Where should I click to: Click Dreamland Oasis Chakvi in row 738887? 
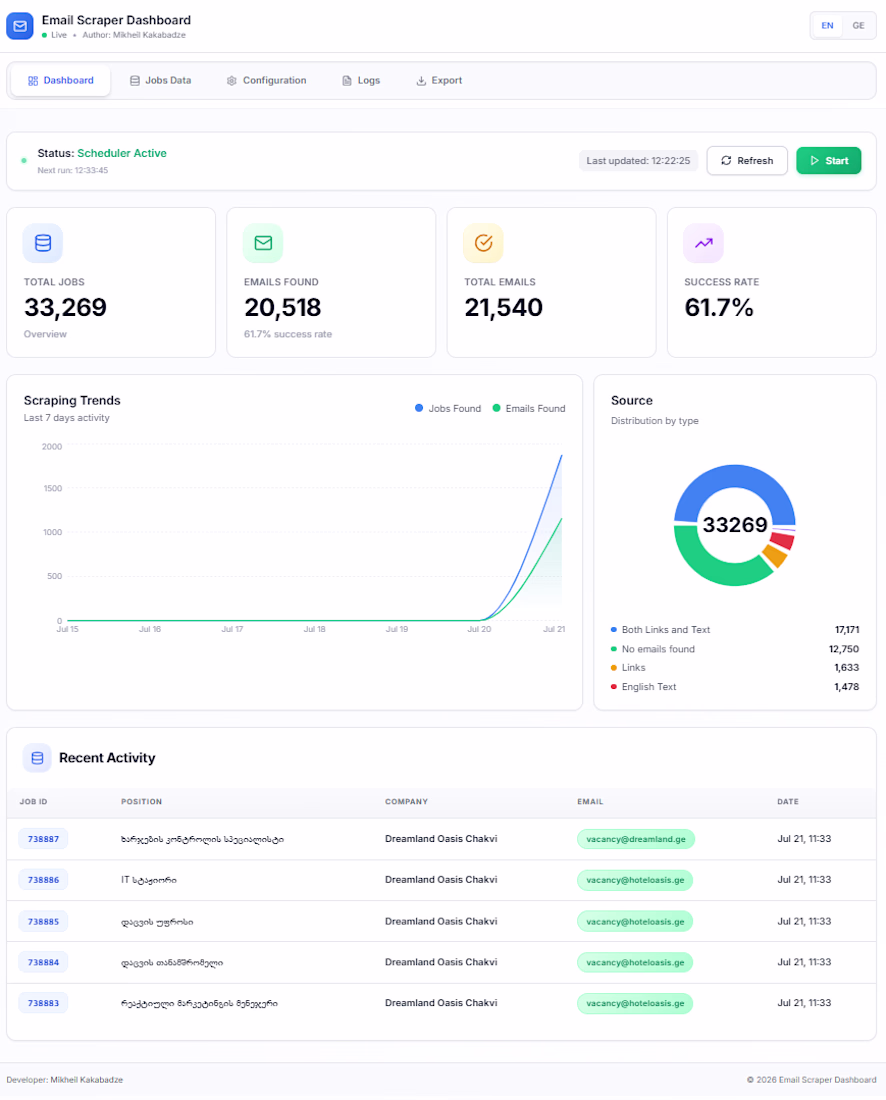pos(441,839)
